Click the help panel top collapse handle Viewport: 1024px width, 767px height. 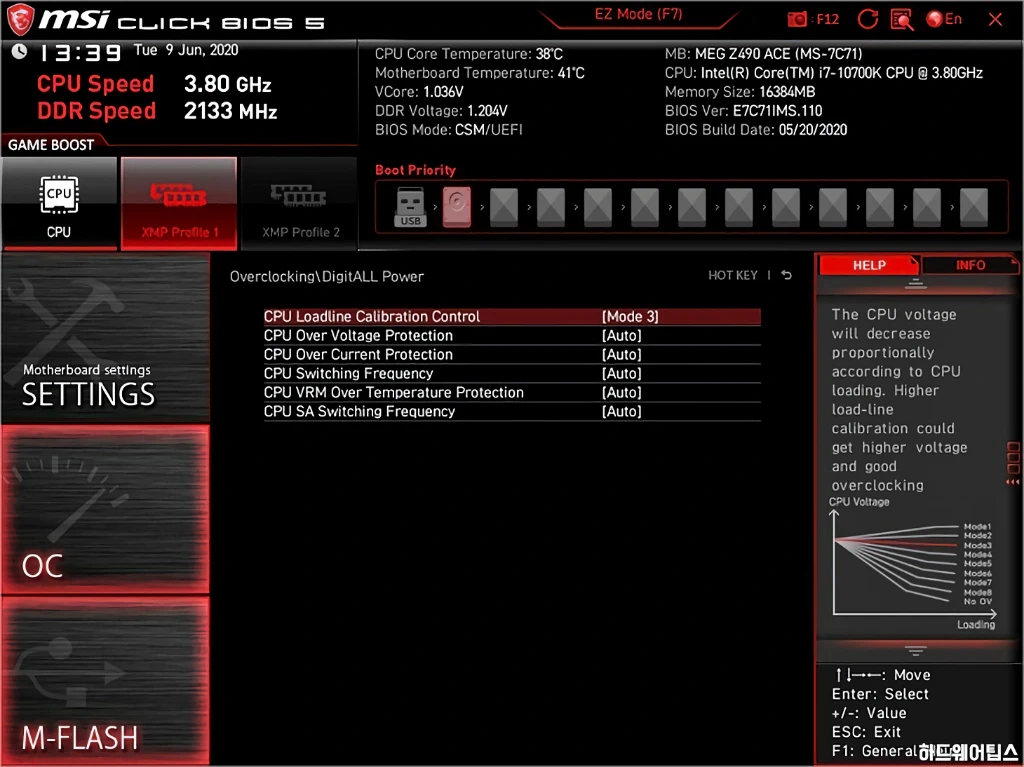coord(916,284)
